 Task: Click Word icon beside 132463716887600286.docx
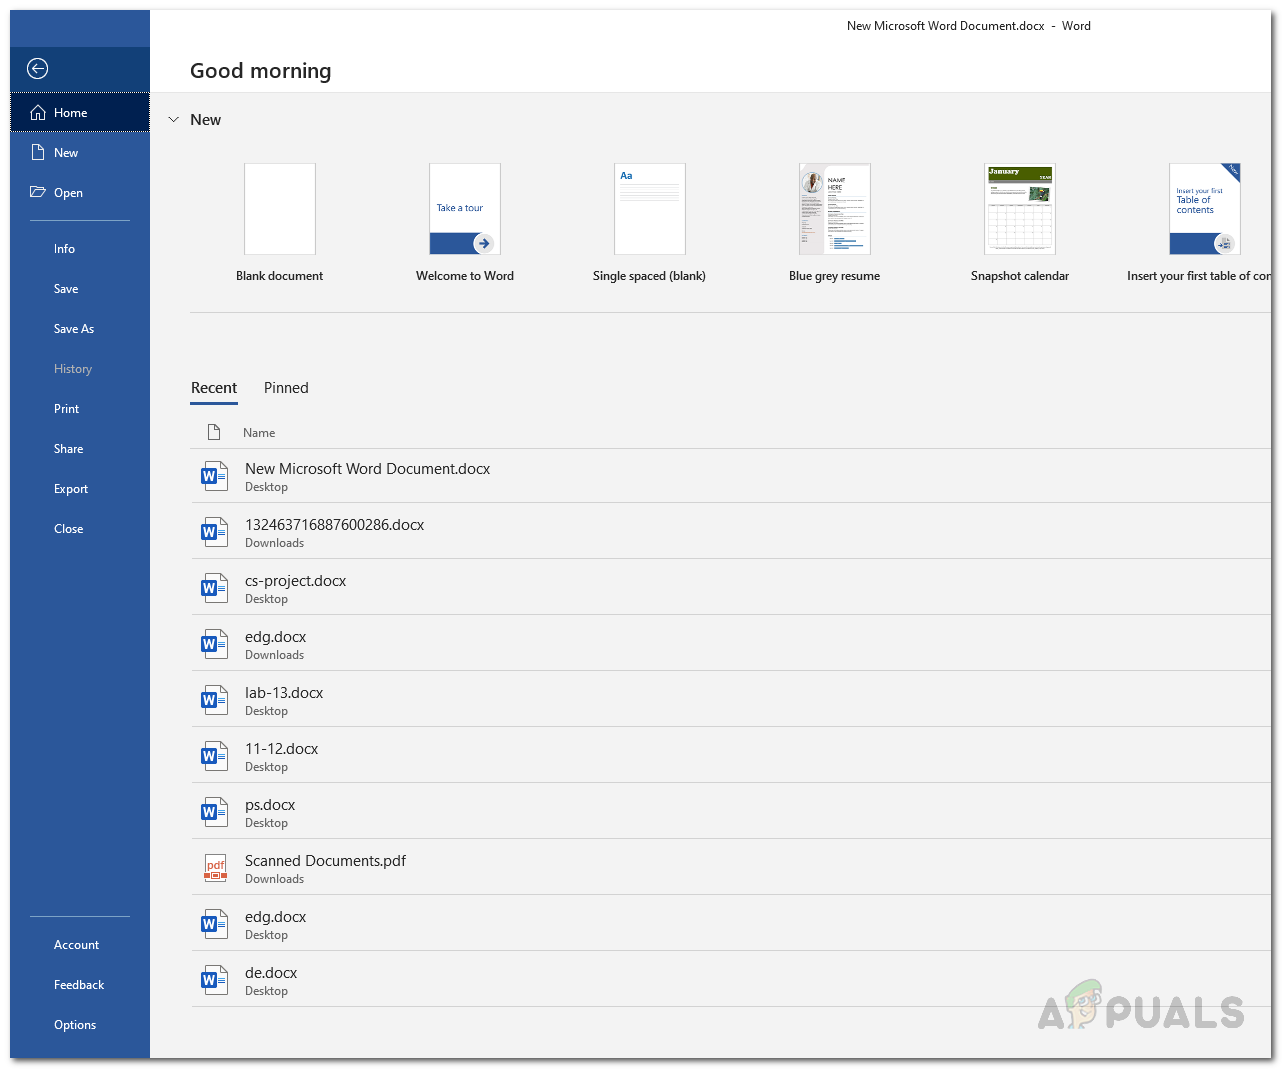(214, 532)
